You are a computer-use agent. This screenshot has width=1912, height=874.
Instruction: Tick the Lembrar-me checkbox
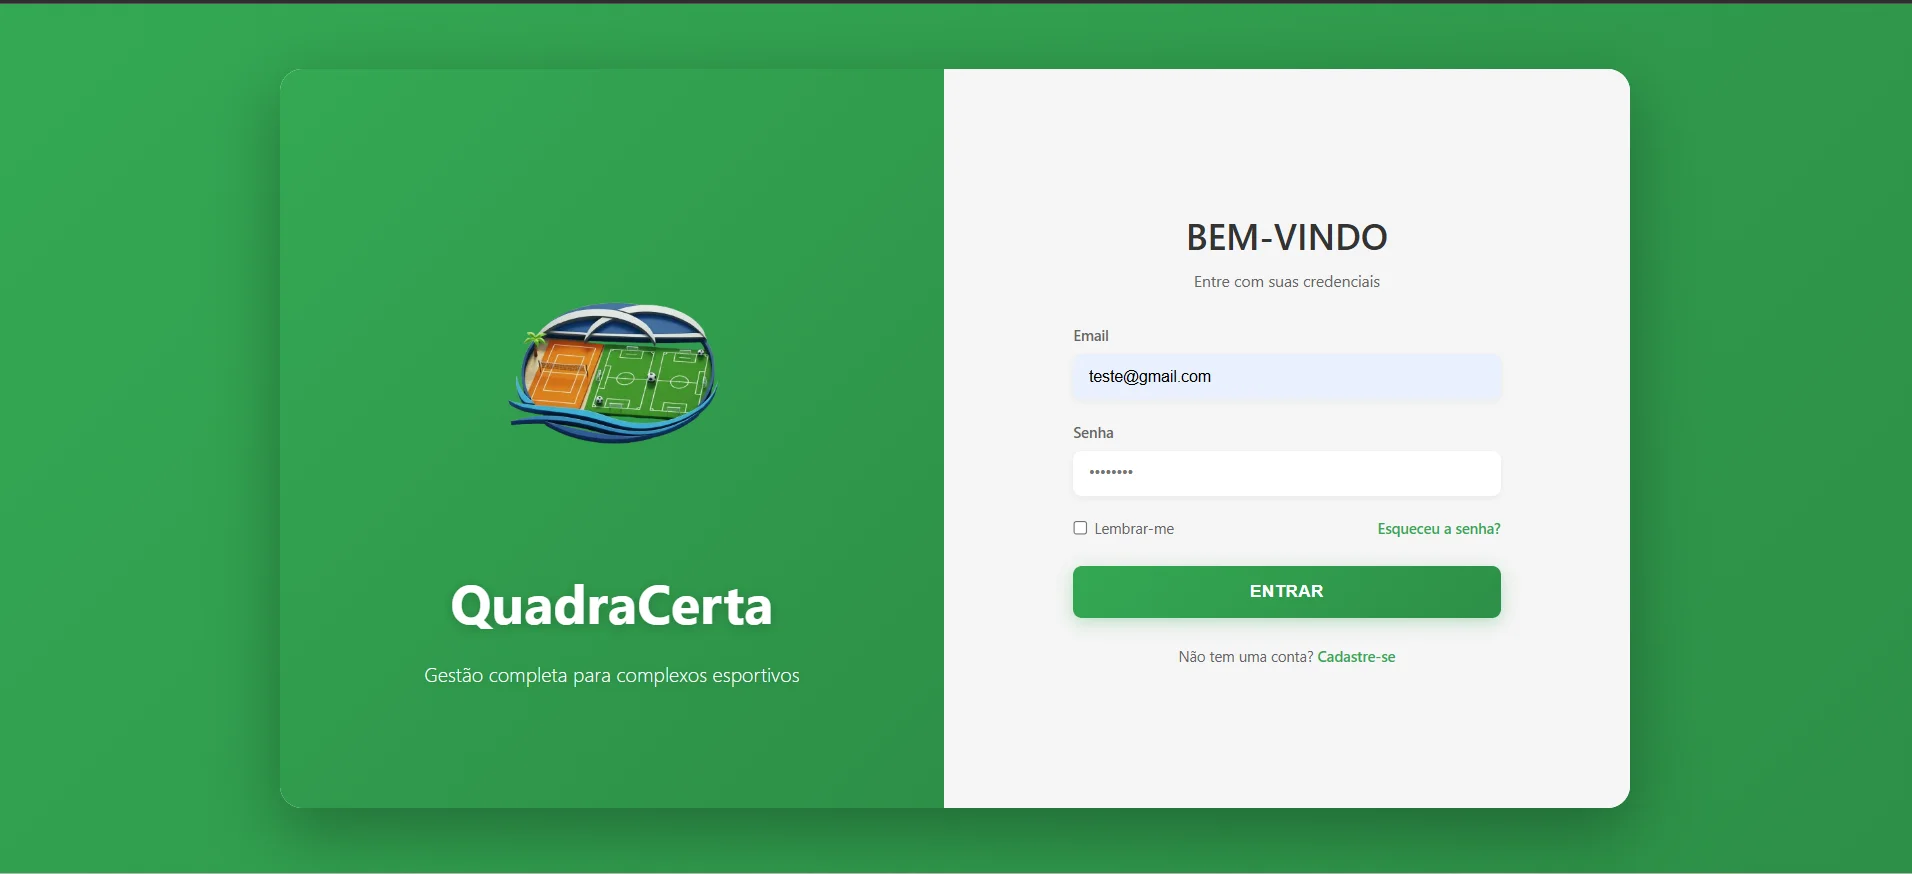[x=1080, y=528]
